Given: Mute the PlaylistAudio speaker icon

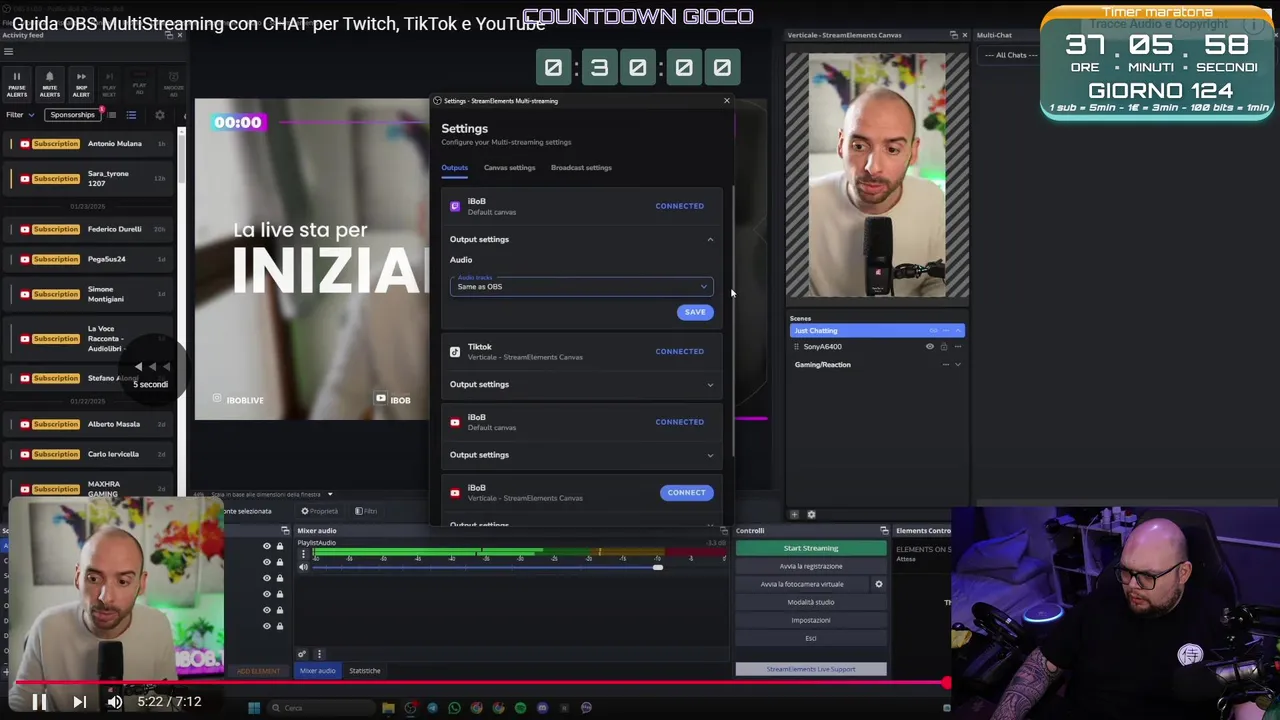Looking at the screenshot, I should point(304,567).
